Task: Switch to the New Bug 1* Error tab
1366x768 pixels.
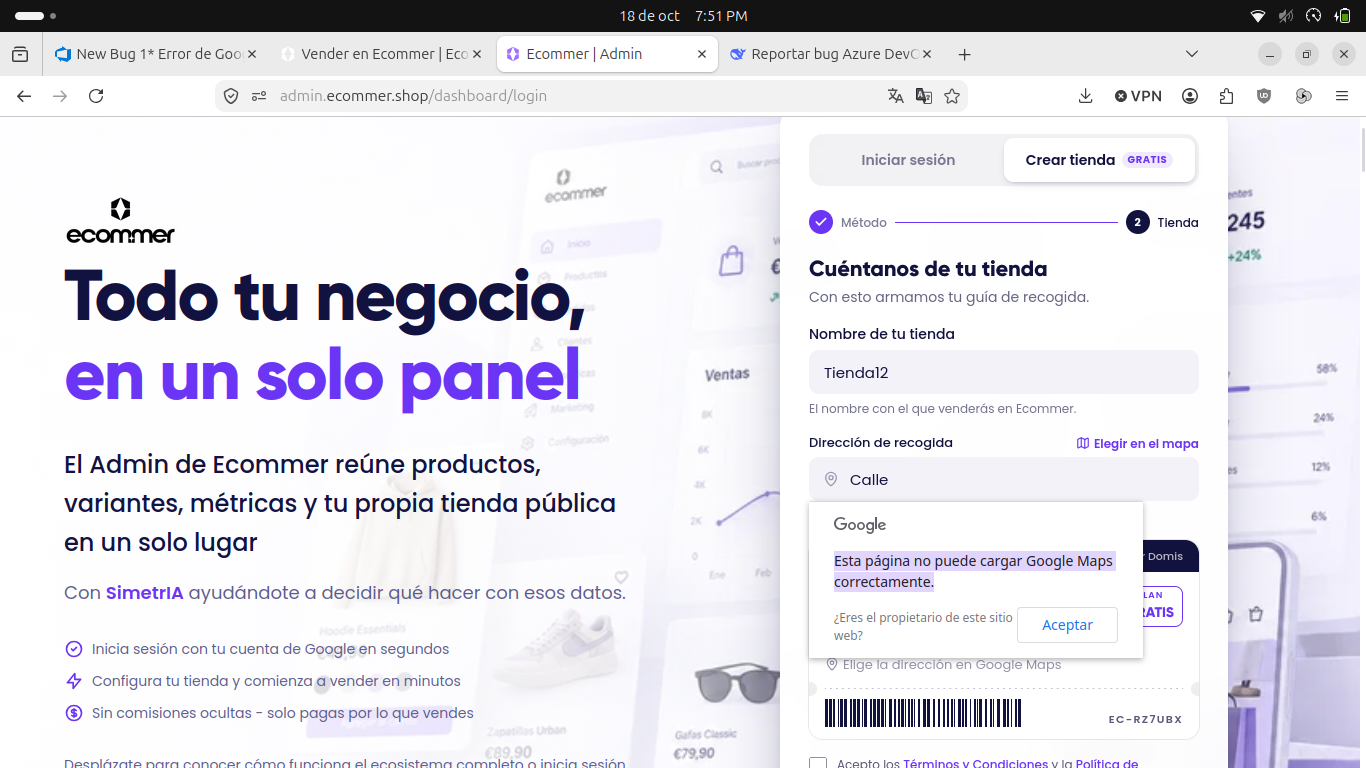Action: pos(156,54)
